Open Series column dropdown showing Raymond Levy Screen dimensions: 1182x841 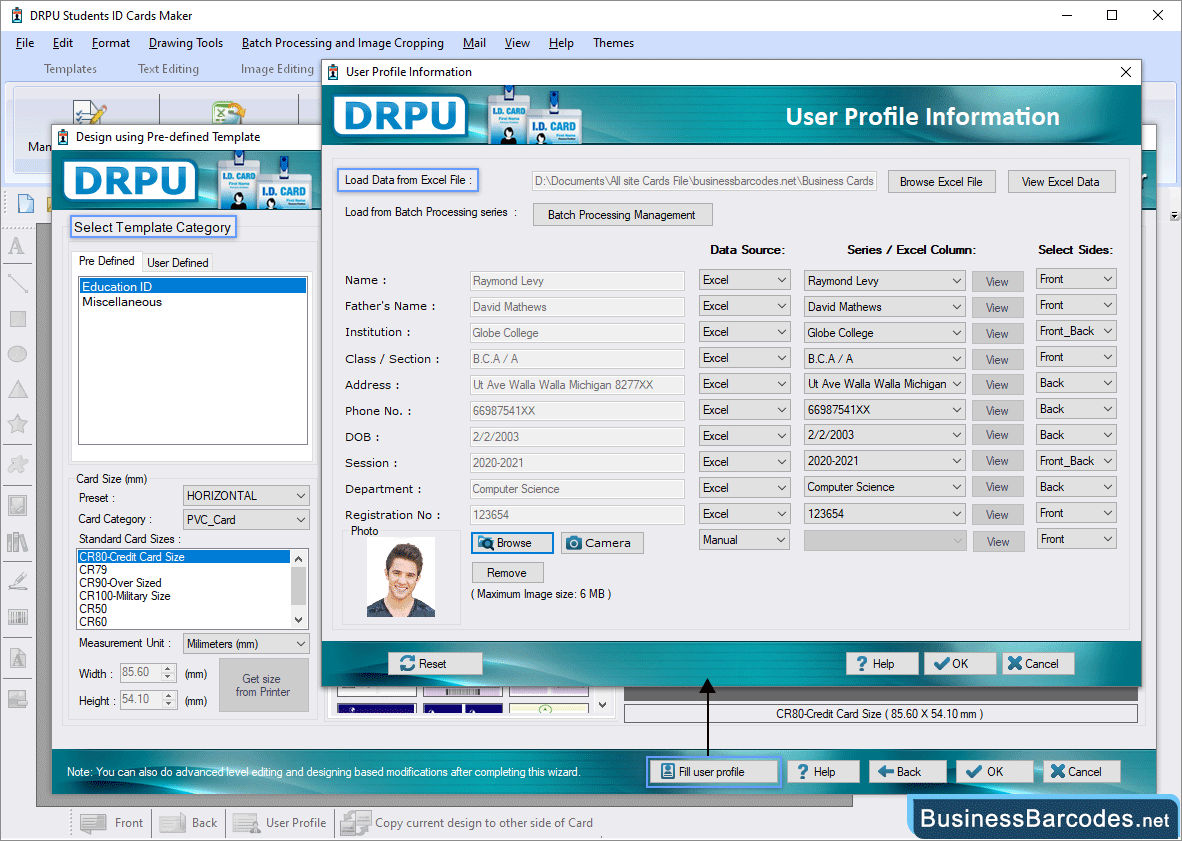[884, 280]
